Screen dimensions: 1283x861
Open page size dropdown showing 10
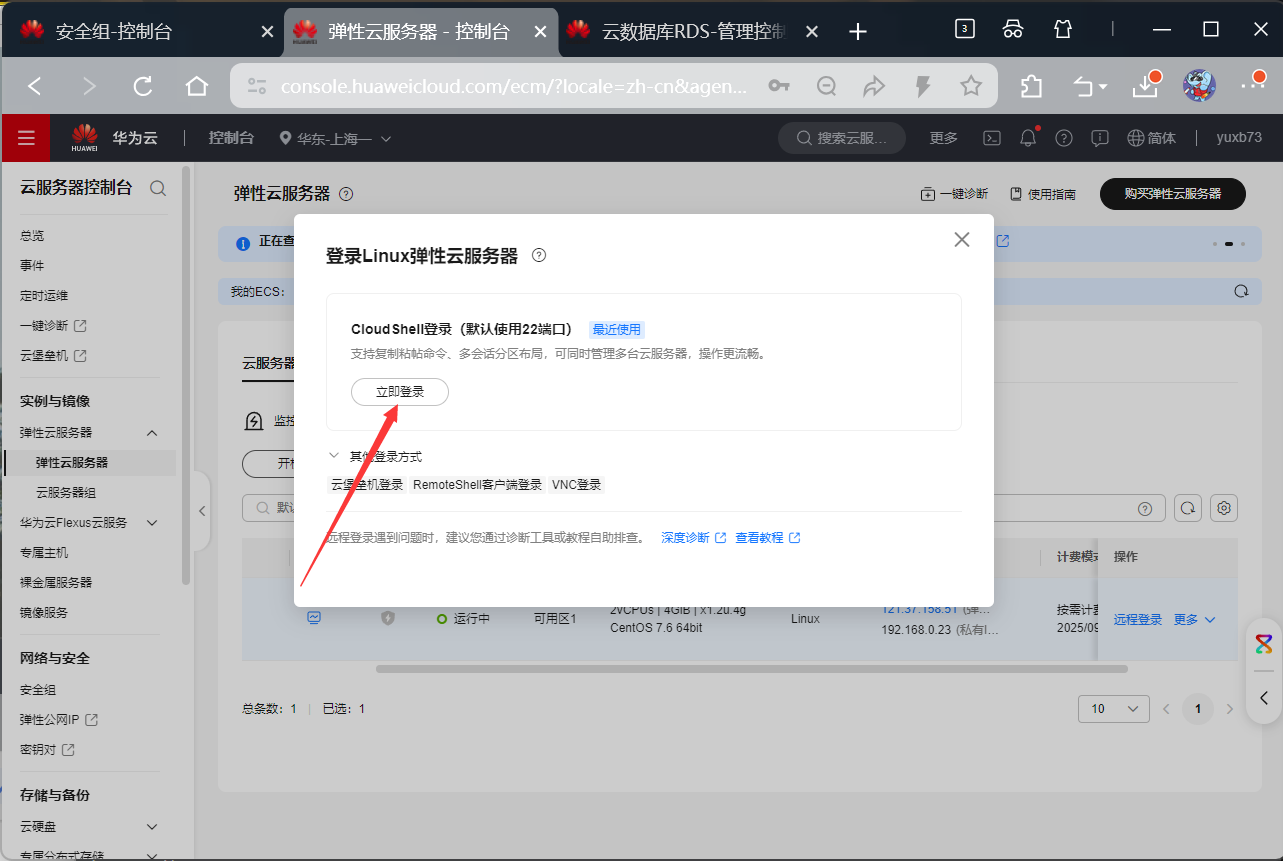[1114, 708]
